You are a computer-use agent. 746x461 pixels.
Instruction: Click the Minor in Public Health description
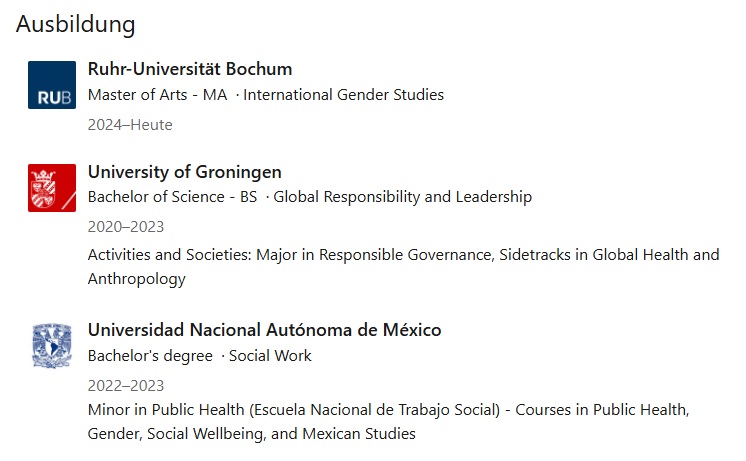(389, 422)
